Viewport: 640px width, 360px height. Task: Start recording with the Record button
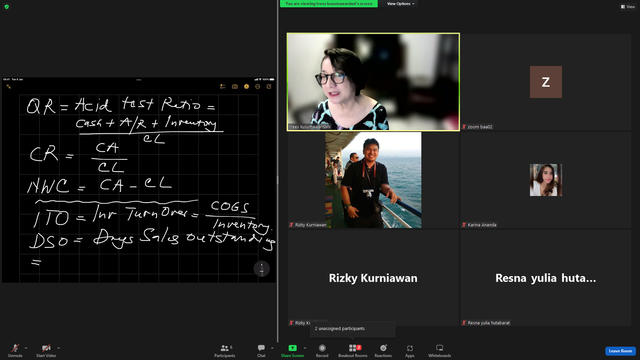pos(322,350)
